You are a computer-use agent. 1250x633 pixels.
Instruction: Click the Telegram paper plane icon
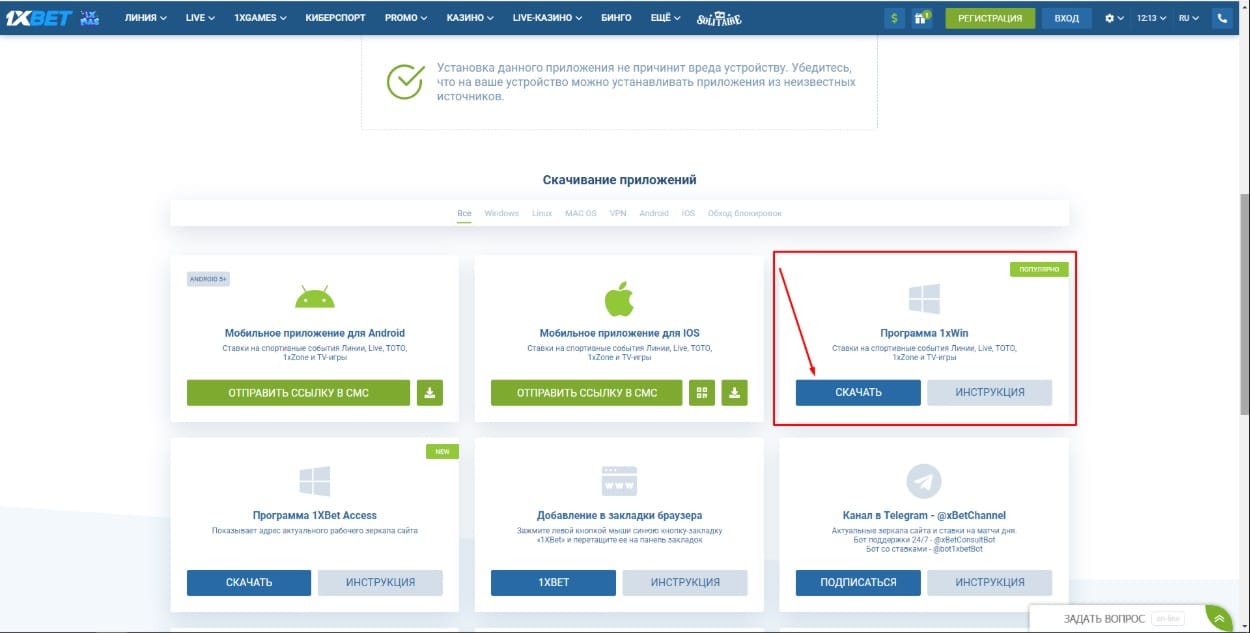point(922,479)
